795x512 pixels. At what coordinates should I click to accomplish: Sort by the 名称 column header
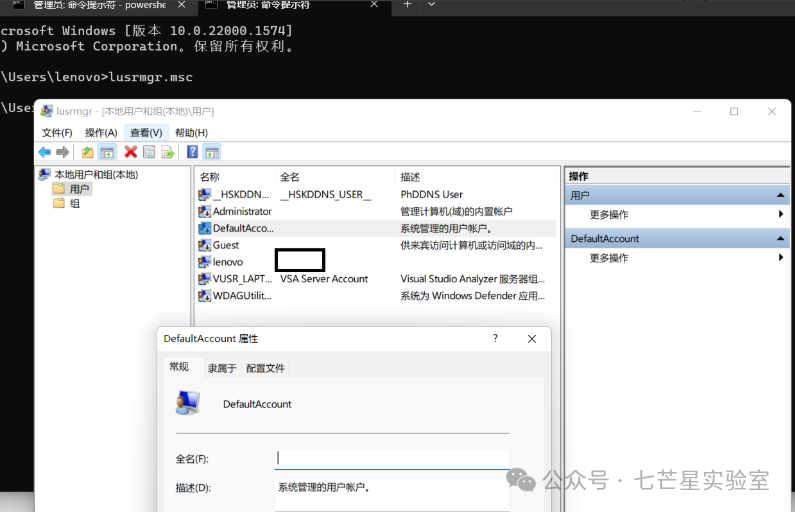click(235, 177)
